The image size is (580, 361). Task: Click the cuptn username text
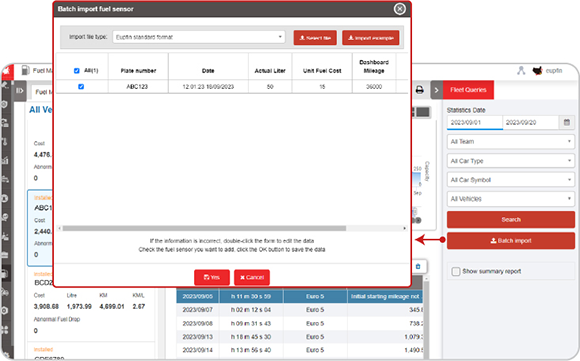coord(554,71)
